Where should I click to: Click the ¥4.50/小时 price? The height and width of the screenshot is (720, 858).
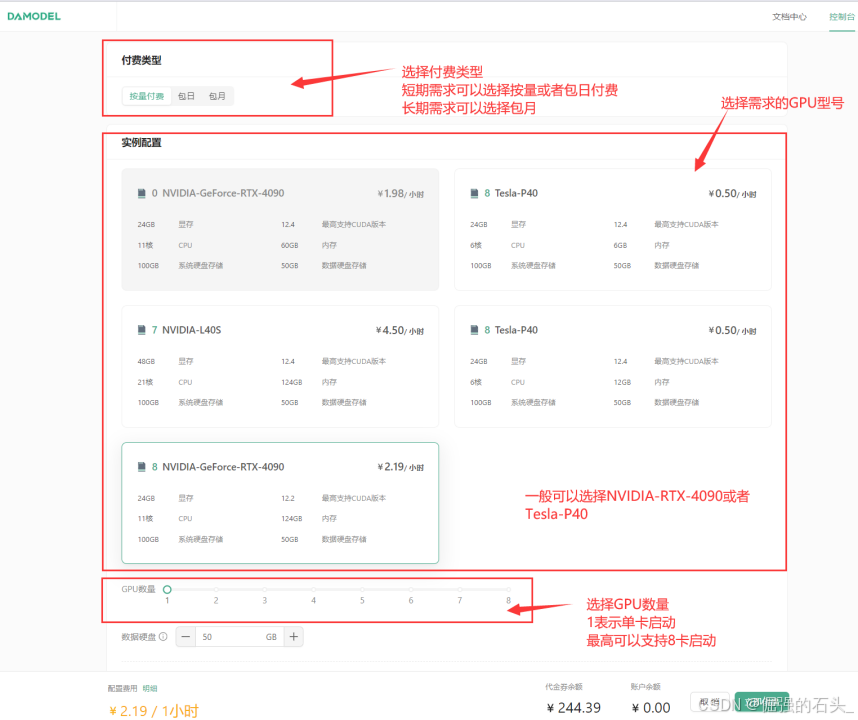click(x=399, y=330)
